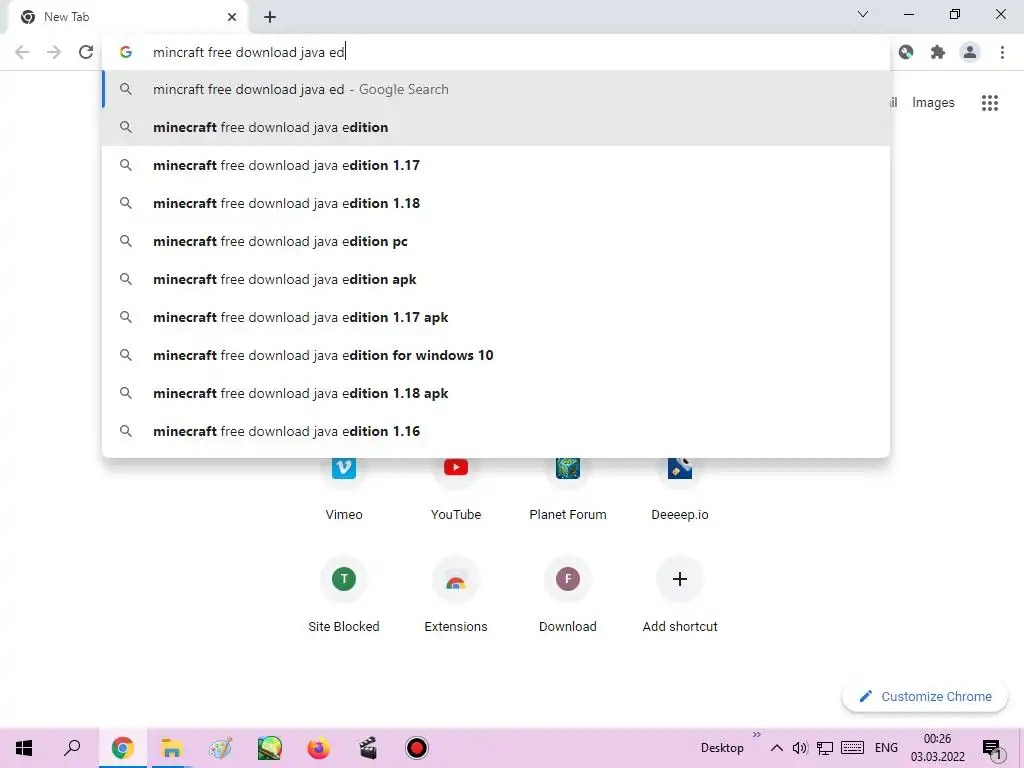Open the volume speaker icon
The height and width of the screenshot is (768, 1024).
click(x=800, y=748)
